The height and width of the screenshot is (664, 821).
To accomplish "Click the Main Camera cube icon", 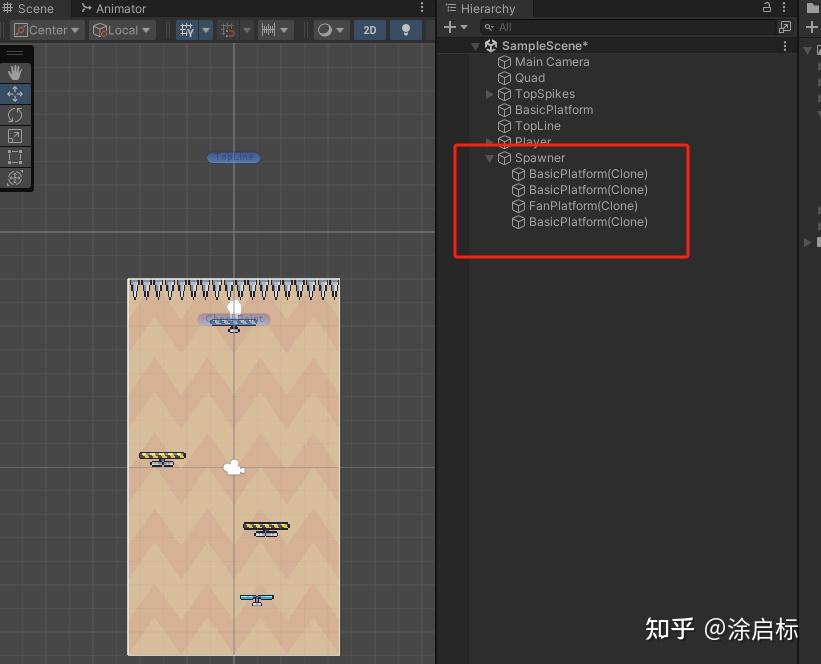I will 504,62.
